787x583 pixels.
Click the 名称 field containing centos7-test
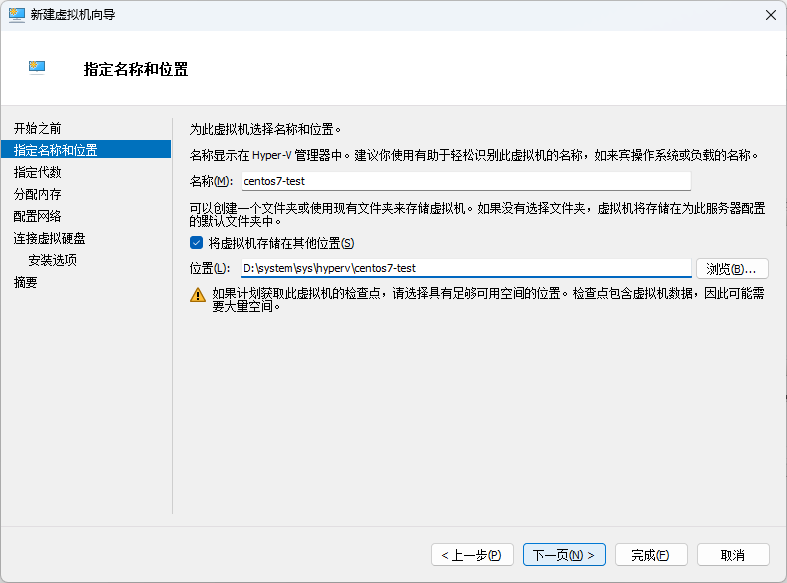pos(466,181)
